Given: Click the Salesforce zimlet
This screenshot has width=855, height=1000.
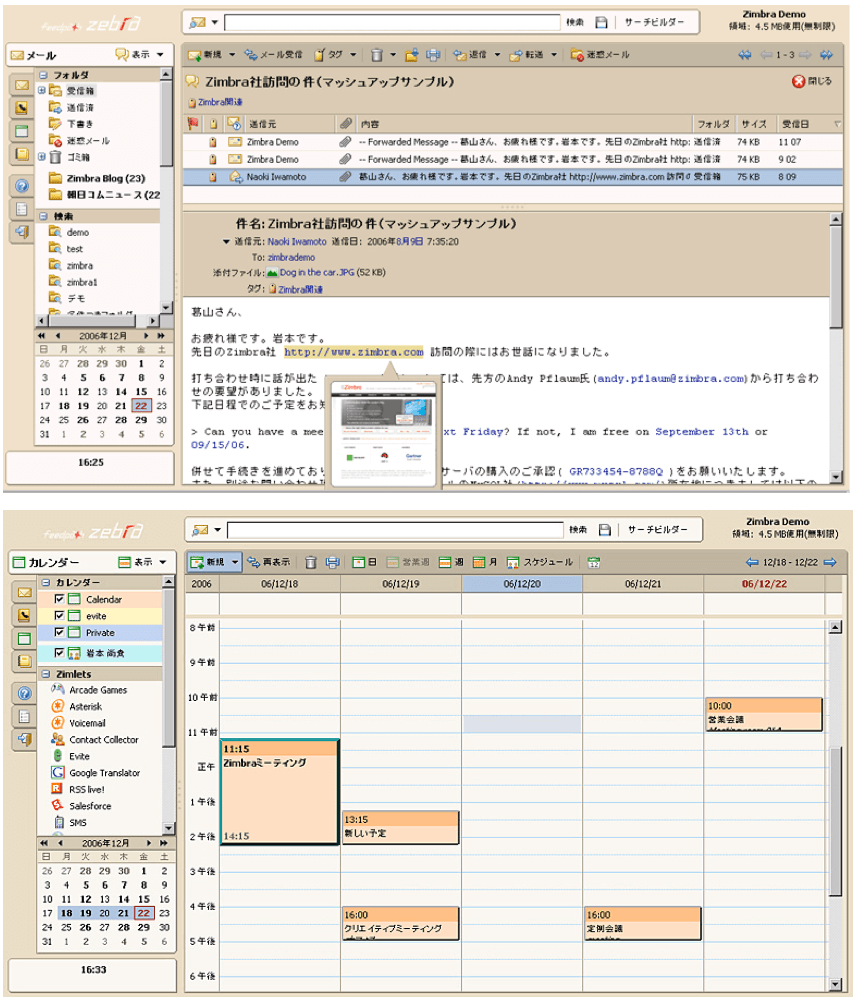Looking at the screenshot, I should (81, 805).
